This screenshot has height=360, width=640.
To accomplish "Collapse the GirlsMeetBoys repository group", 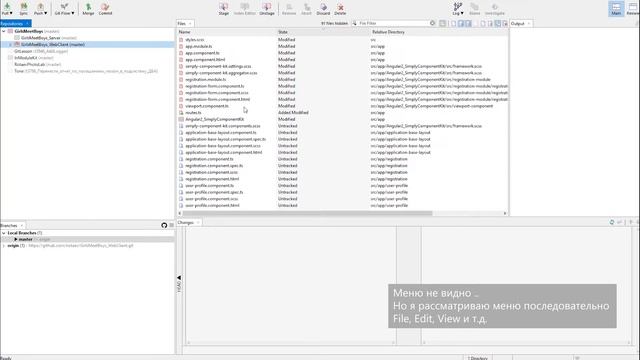I will (4, 31).
